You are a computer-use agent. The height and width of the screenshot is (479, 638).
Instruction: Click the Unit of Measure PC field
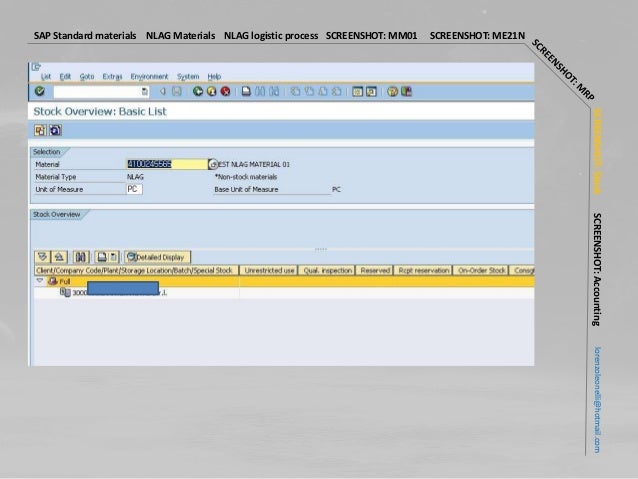point(134,189)
